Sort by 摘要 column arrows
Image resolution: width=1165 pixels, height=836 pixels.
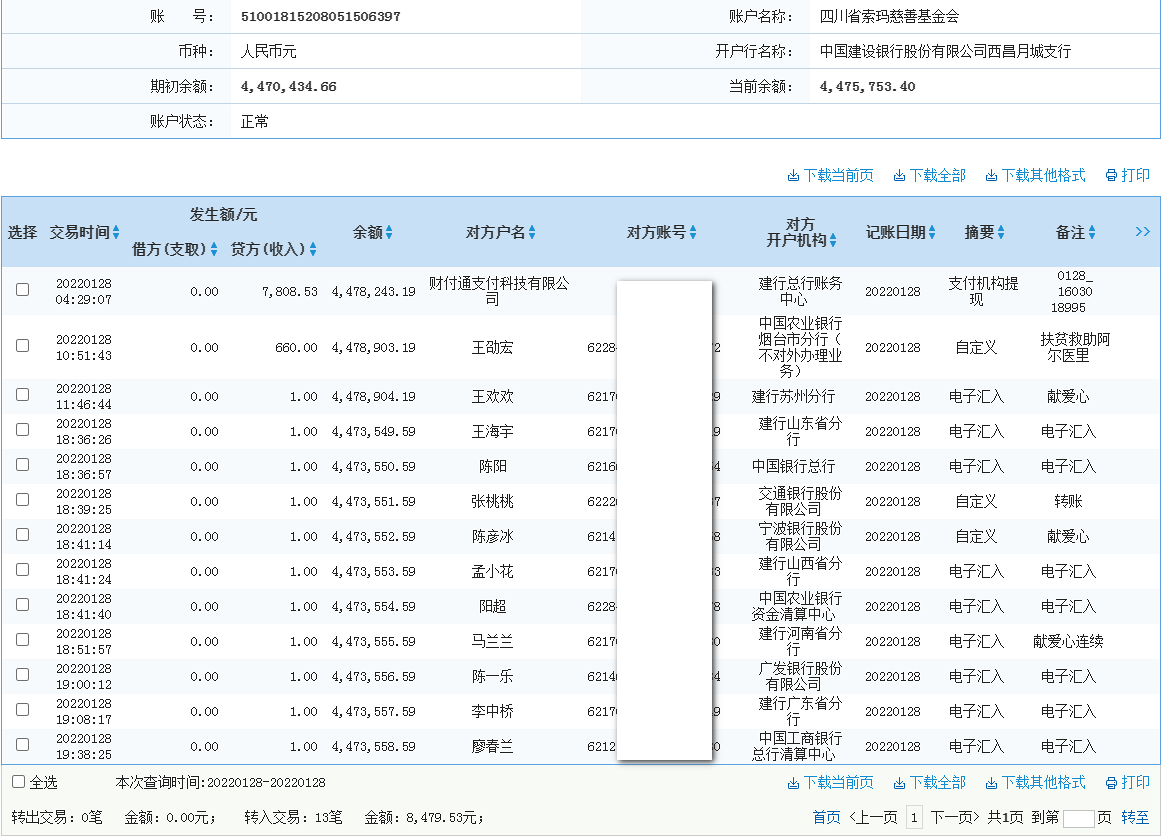click(1001, 233)
